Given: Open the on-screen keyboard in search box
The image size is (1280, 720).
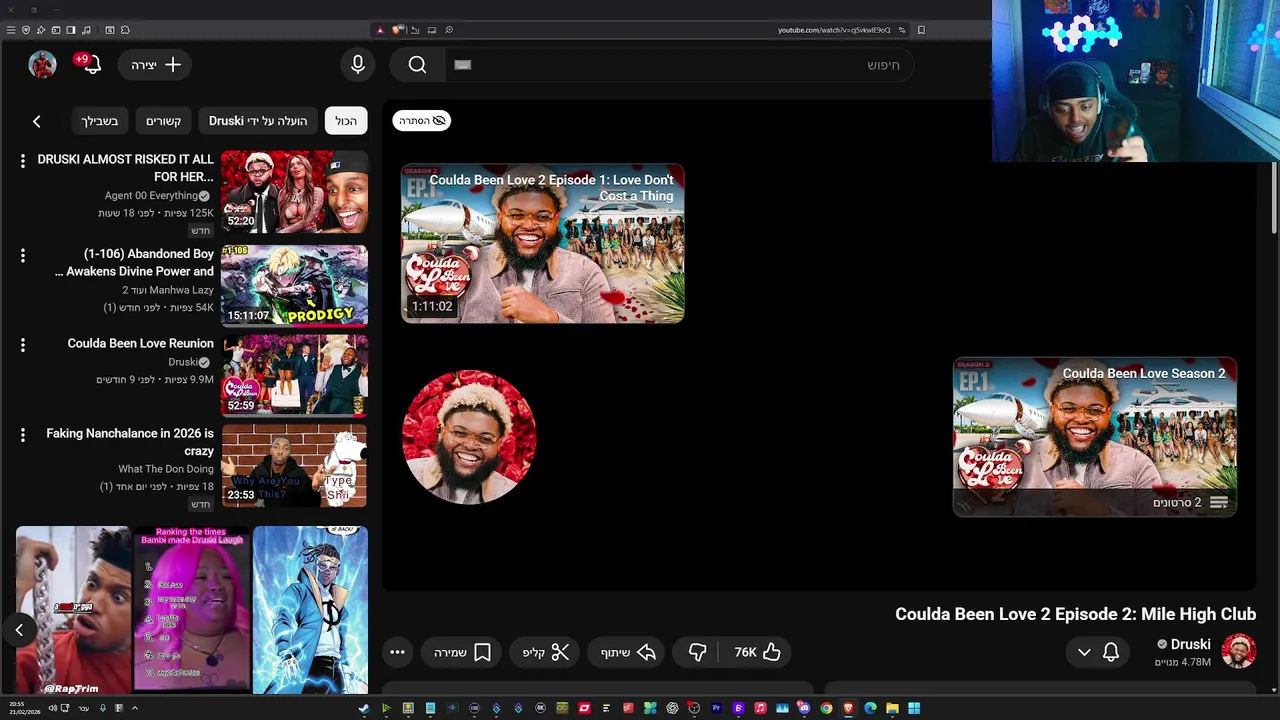Looking at the screenshot, I should [x=462, y=65].
